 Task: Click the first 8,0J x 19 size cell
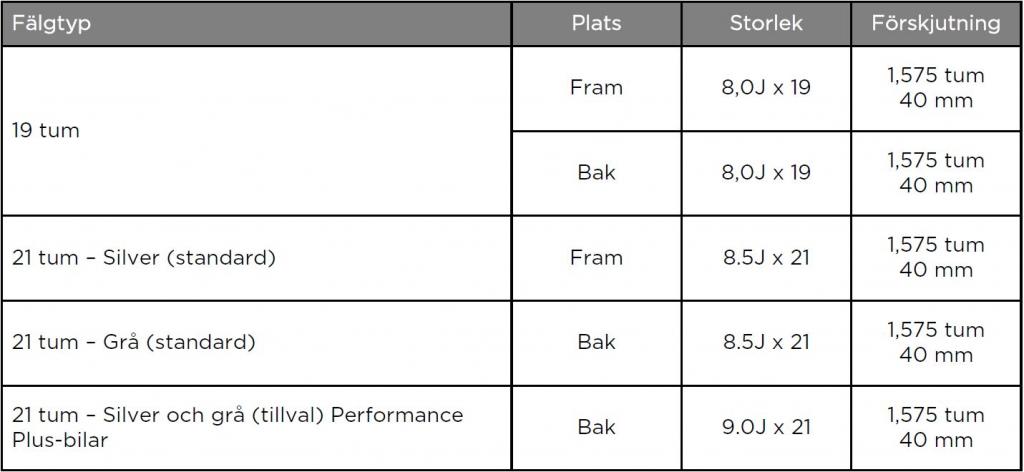coord(766,88)
